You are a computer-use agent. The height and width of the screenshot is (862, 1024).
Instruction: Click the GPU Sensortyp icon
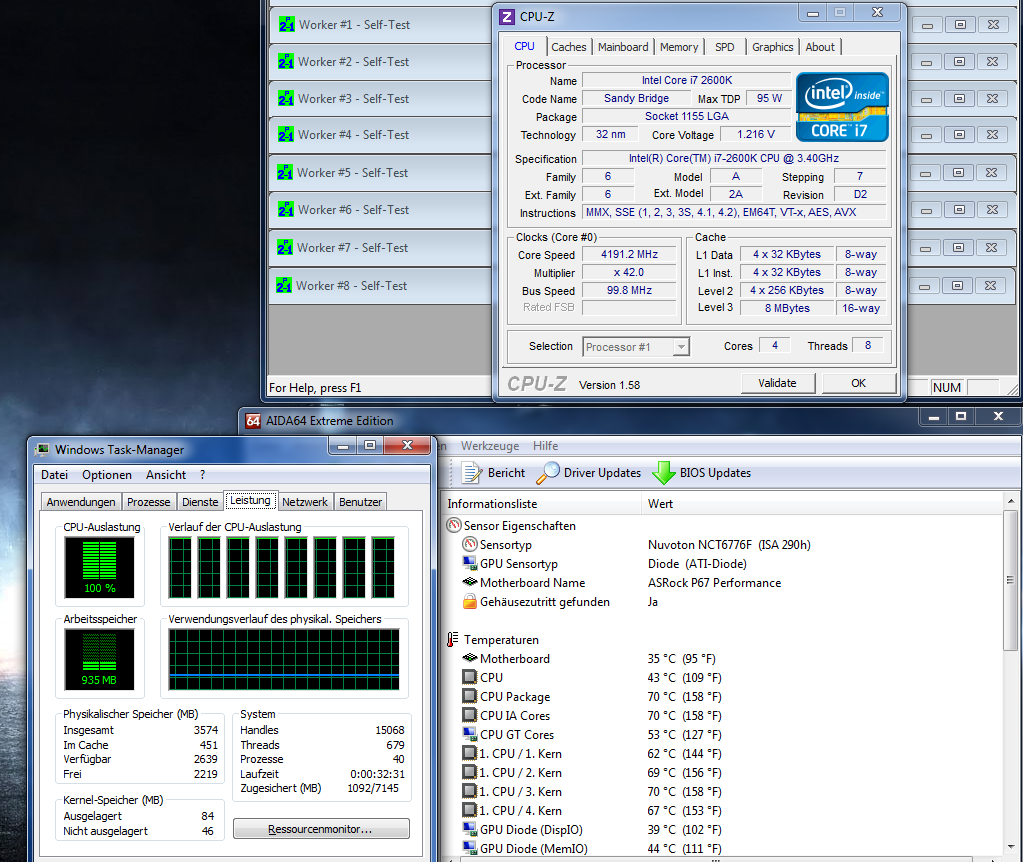(x=470, y=563)
